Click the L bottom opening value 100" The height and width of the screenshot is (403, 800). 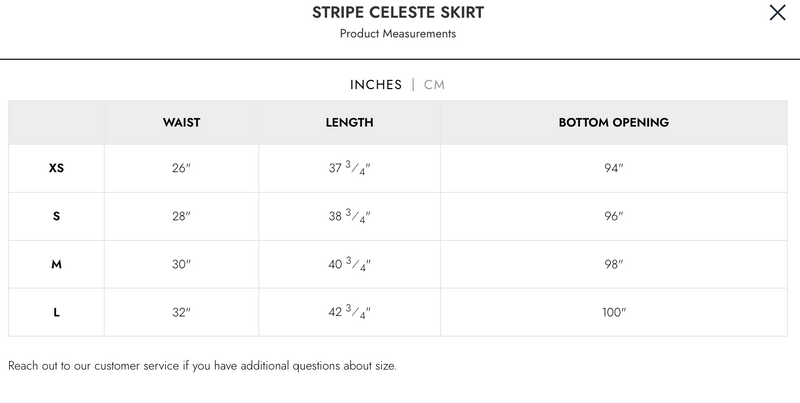click(613, 312)
